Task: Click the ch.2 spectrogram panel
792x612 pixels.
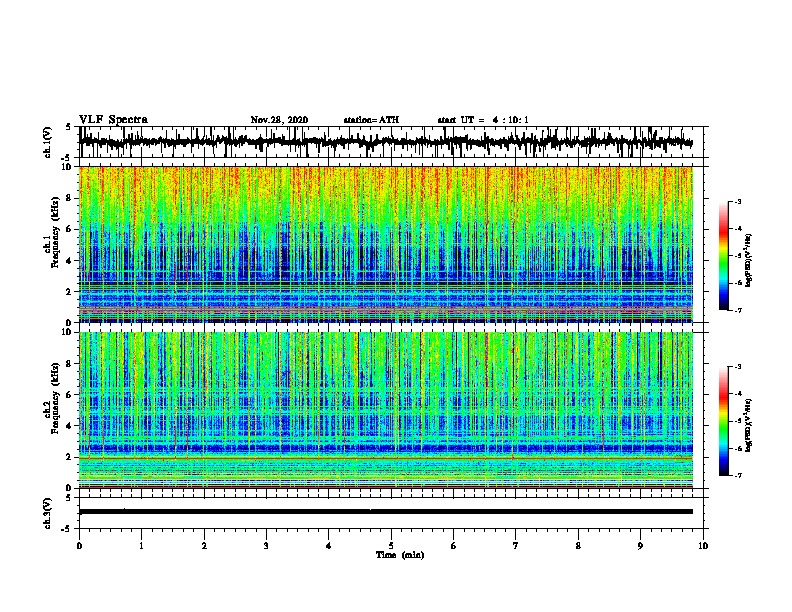Action: (x=386, y=410)
